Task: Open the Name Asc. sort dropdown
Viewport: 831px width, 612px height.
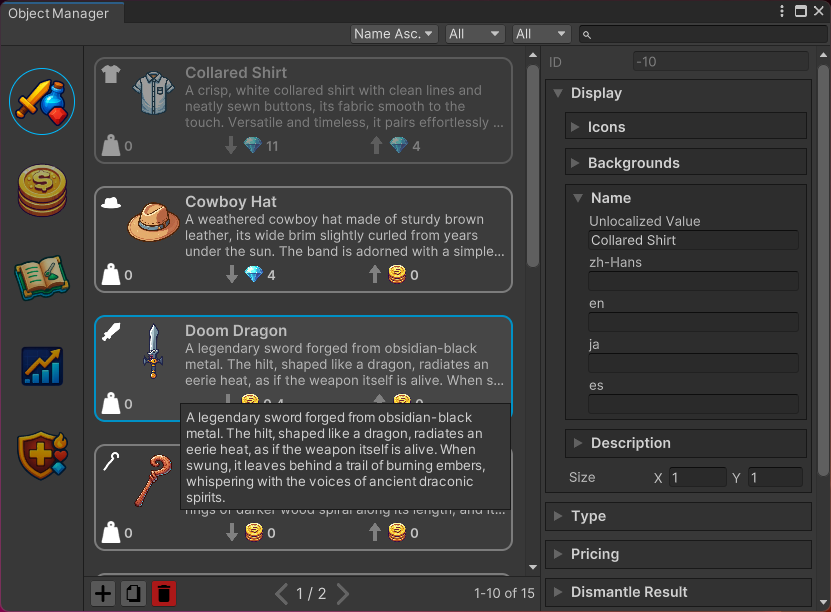Action: [x=394, y=34]
